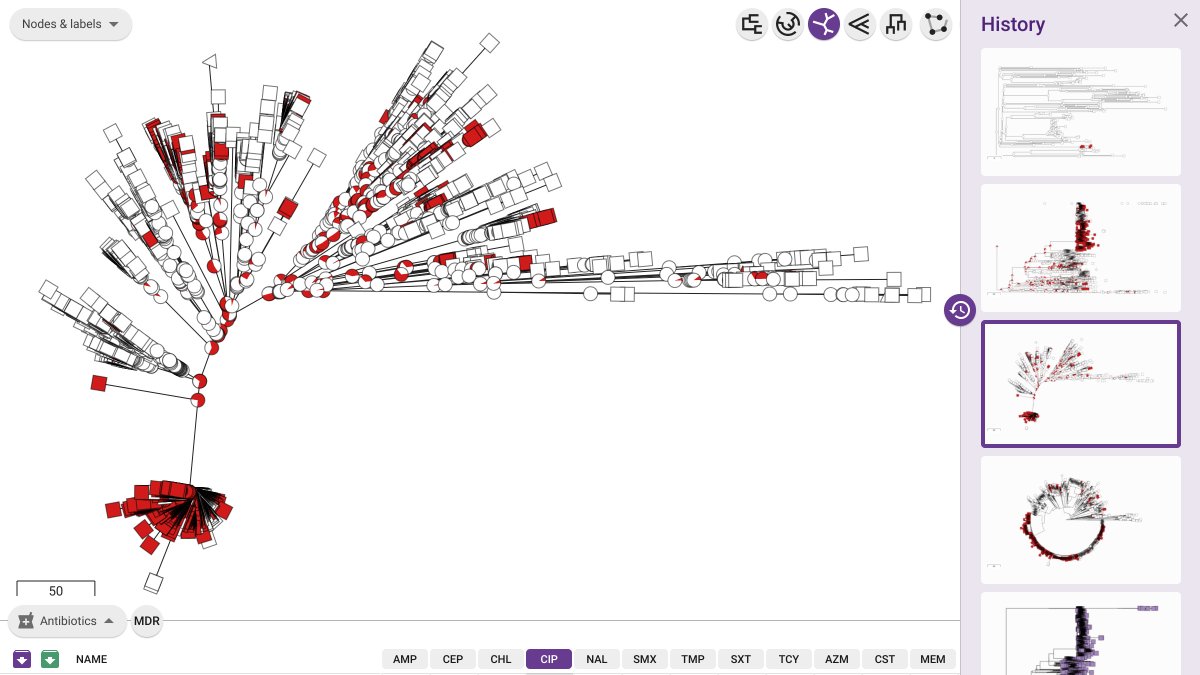Select the MEM antibiotic column
1200x675 pixels.
click(933, 659)
